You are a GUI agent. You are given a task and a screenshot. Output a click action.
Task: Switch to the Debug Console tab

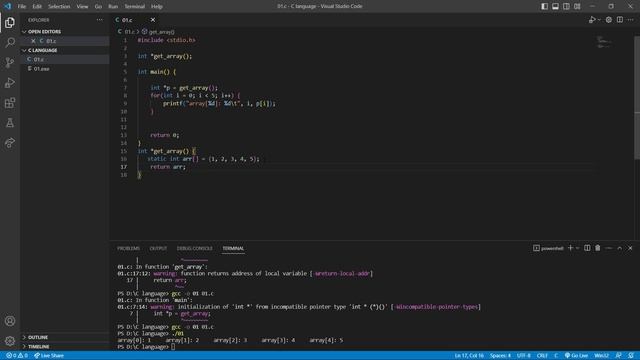(x=194, y=248)
